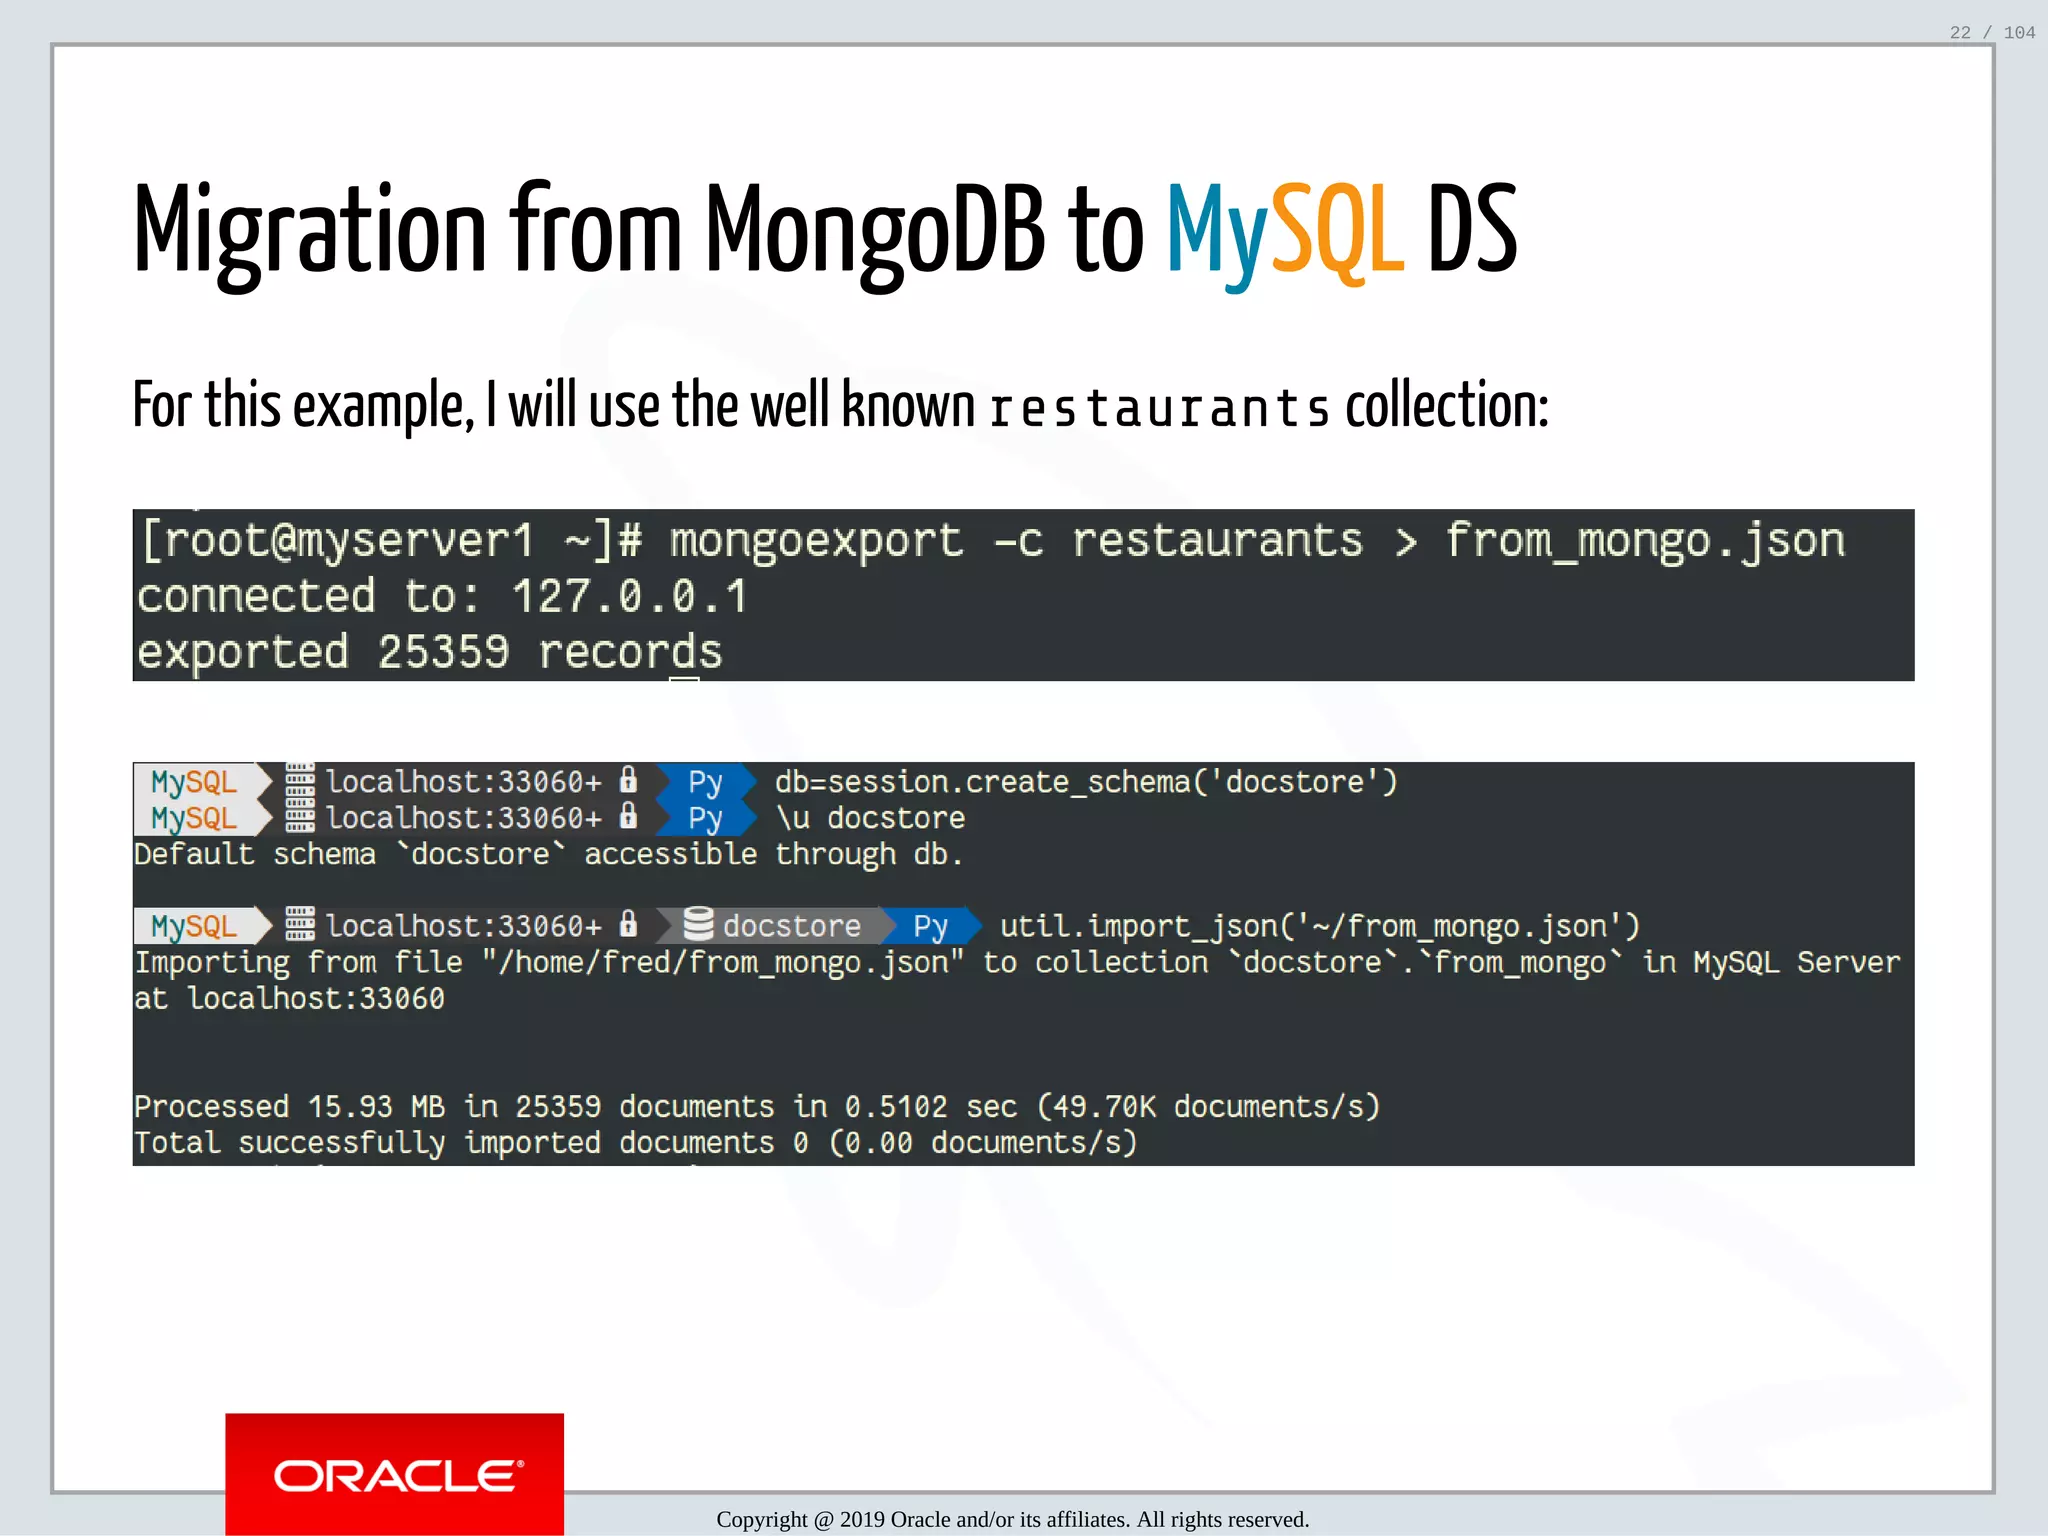Click the Py badge before util.import_json

(x=930, y=926)
